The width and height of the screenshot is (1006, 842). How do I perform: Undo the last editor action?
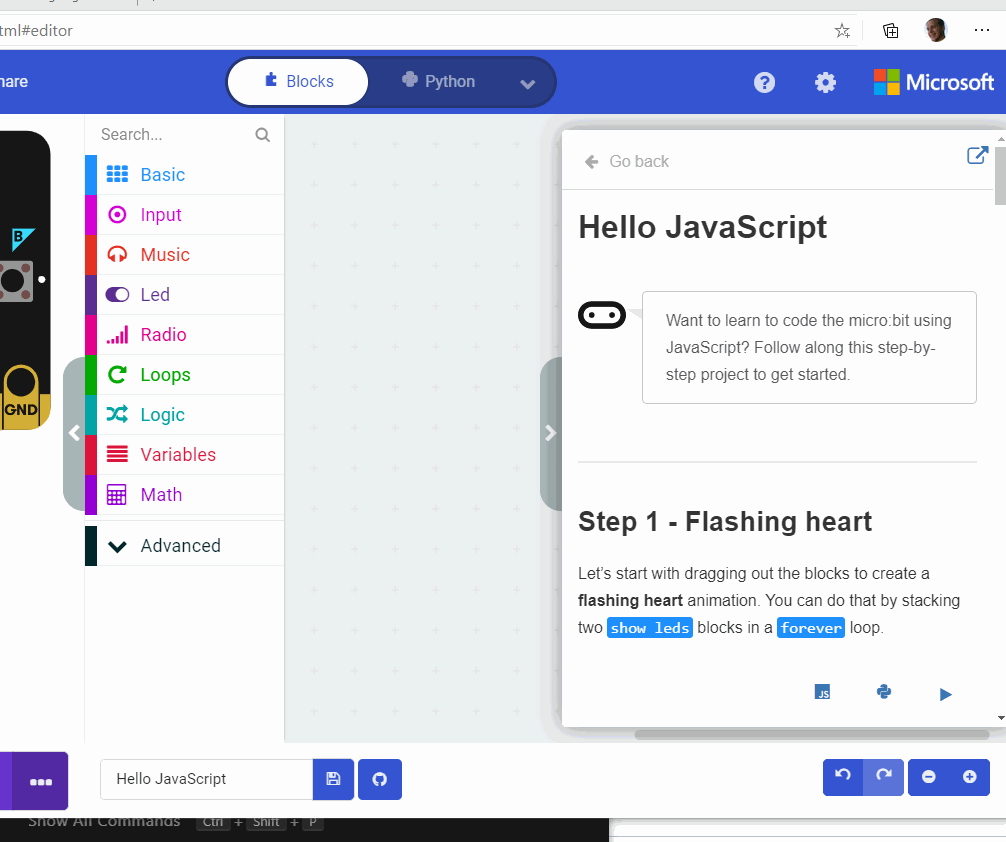pyautogui.click(x=843, y=777)
